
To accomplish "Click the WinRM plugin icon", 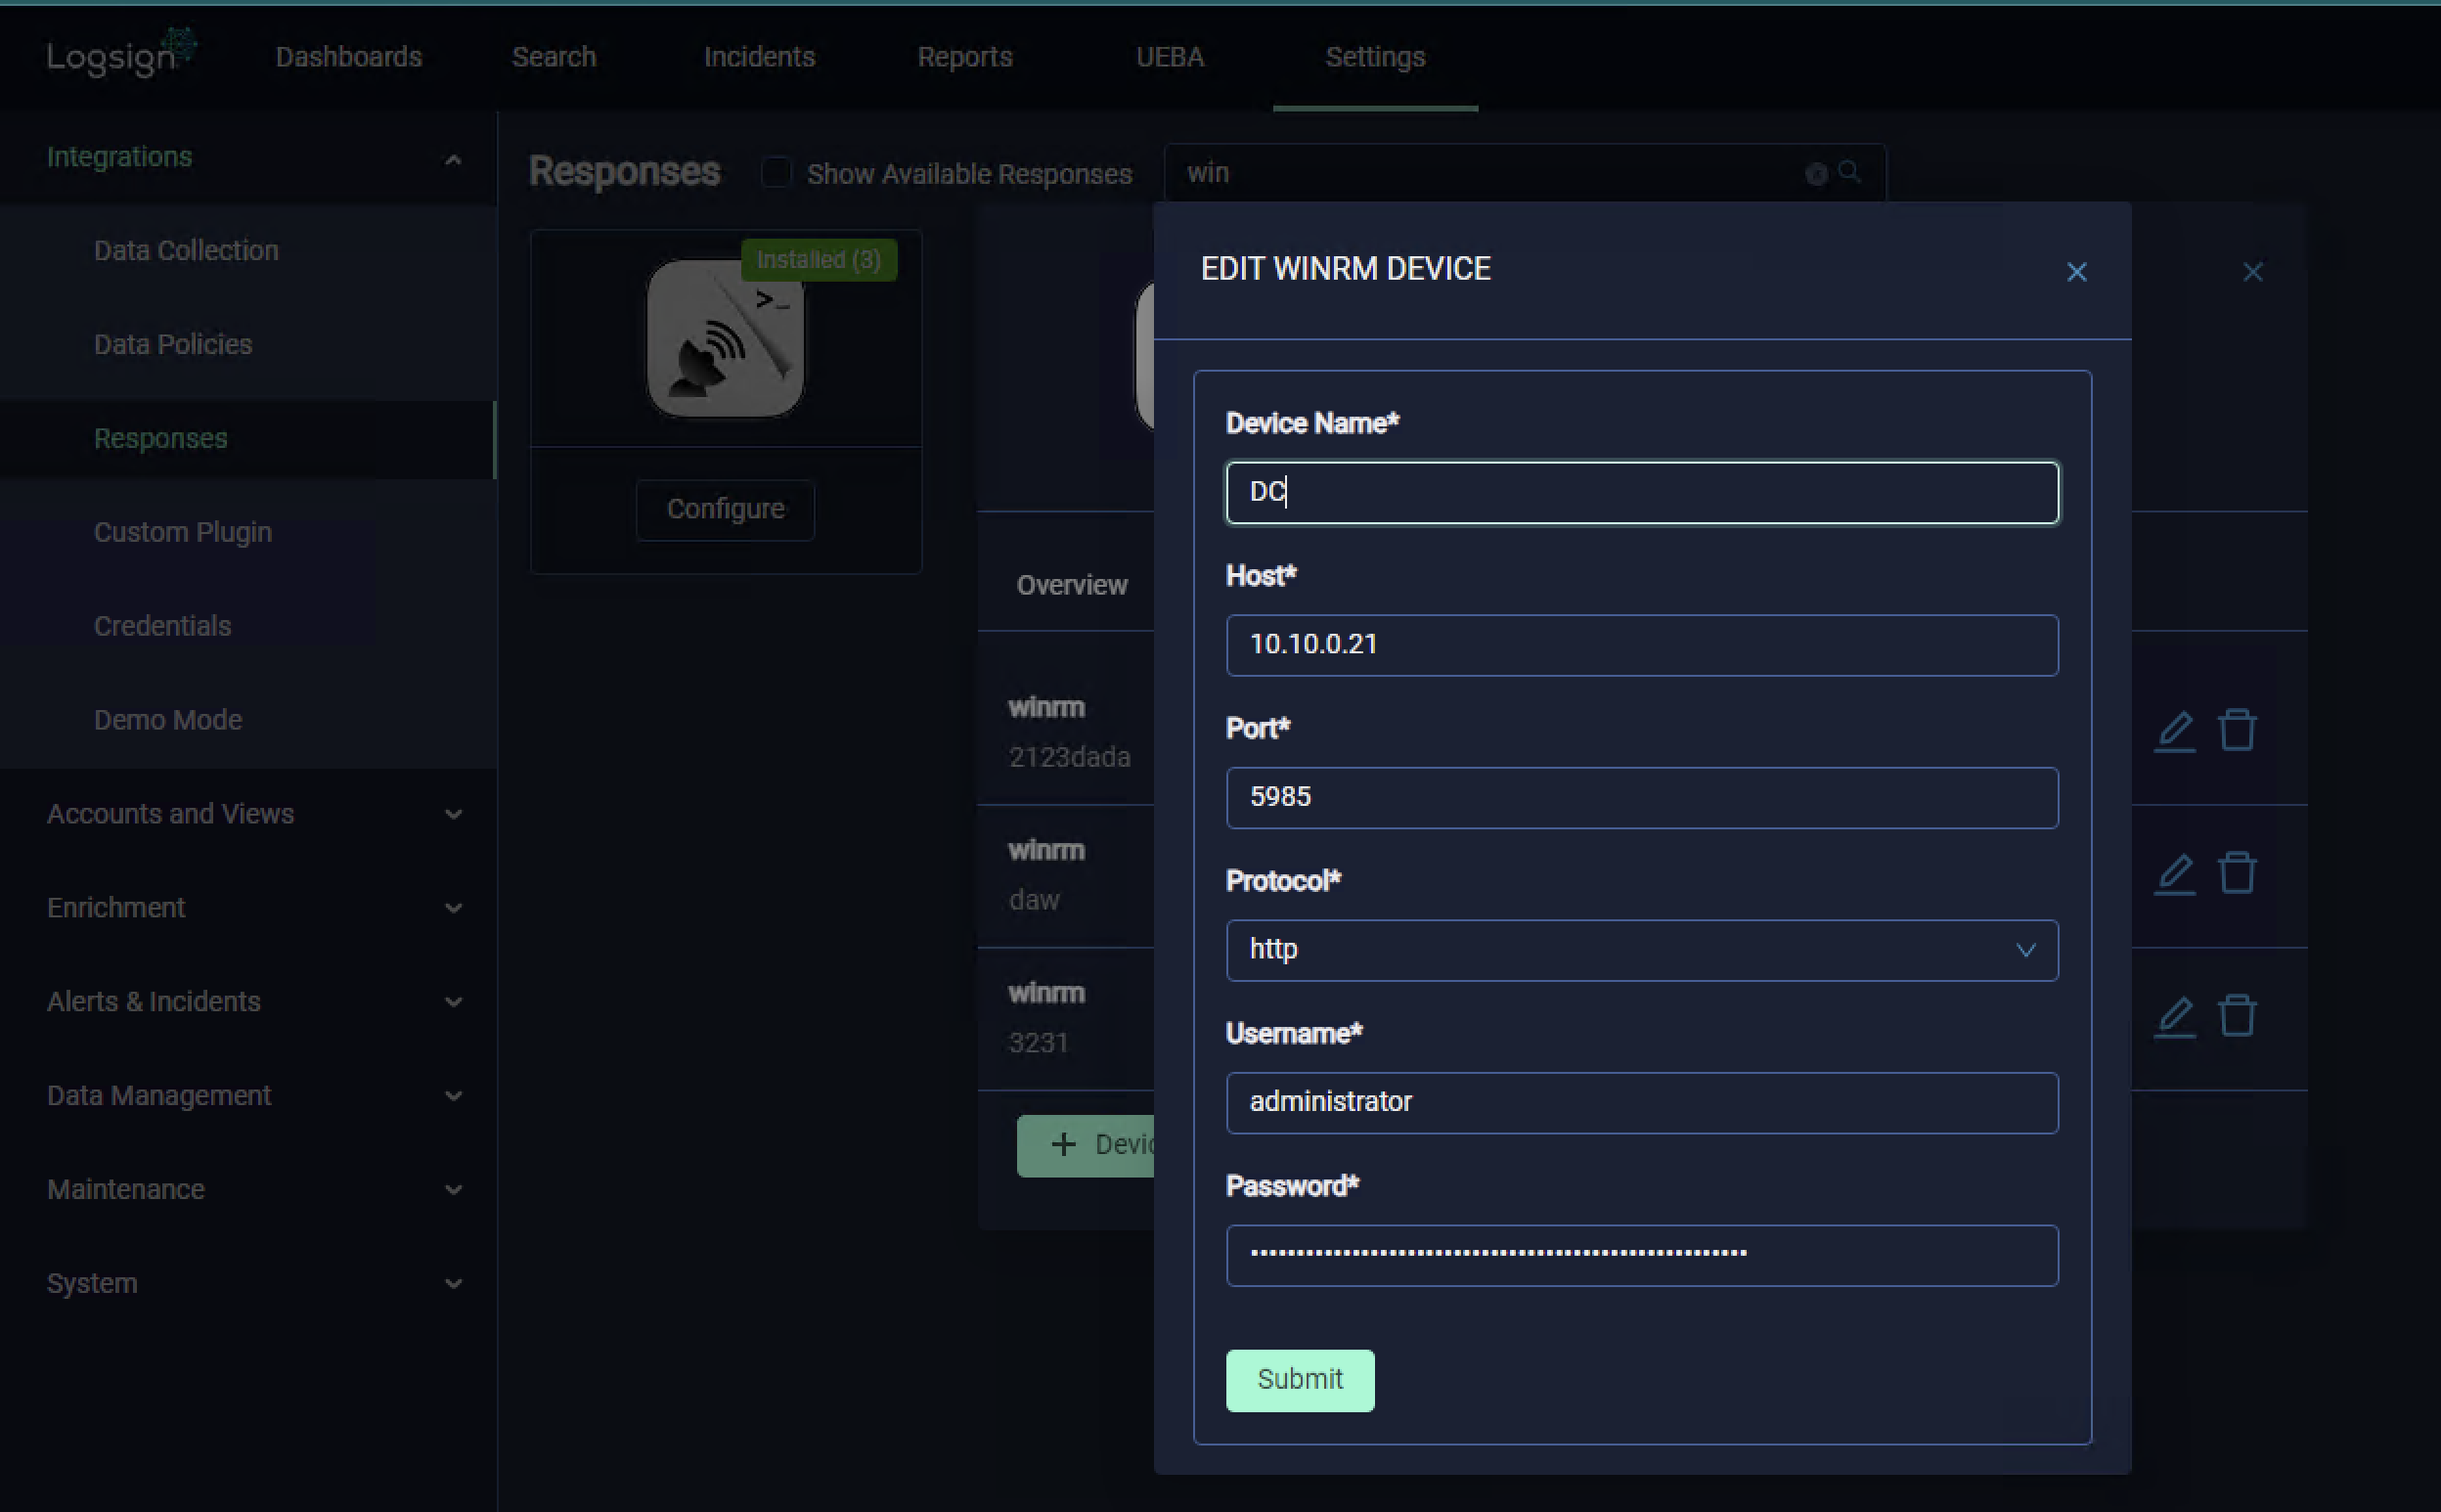I will pos(724,338).
